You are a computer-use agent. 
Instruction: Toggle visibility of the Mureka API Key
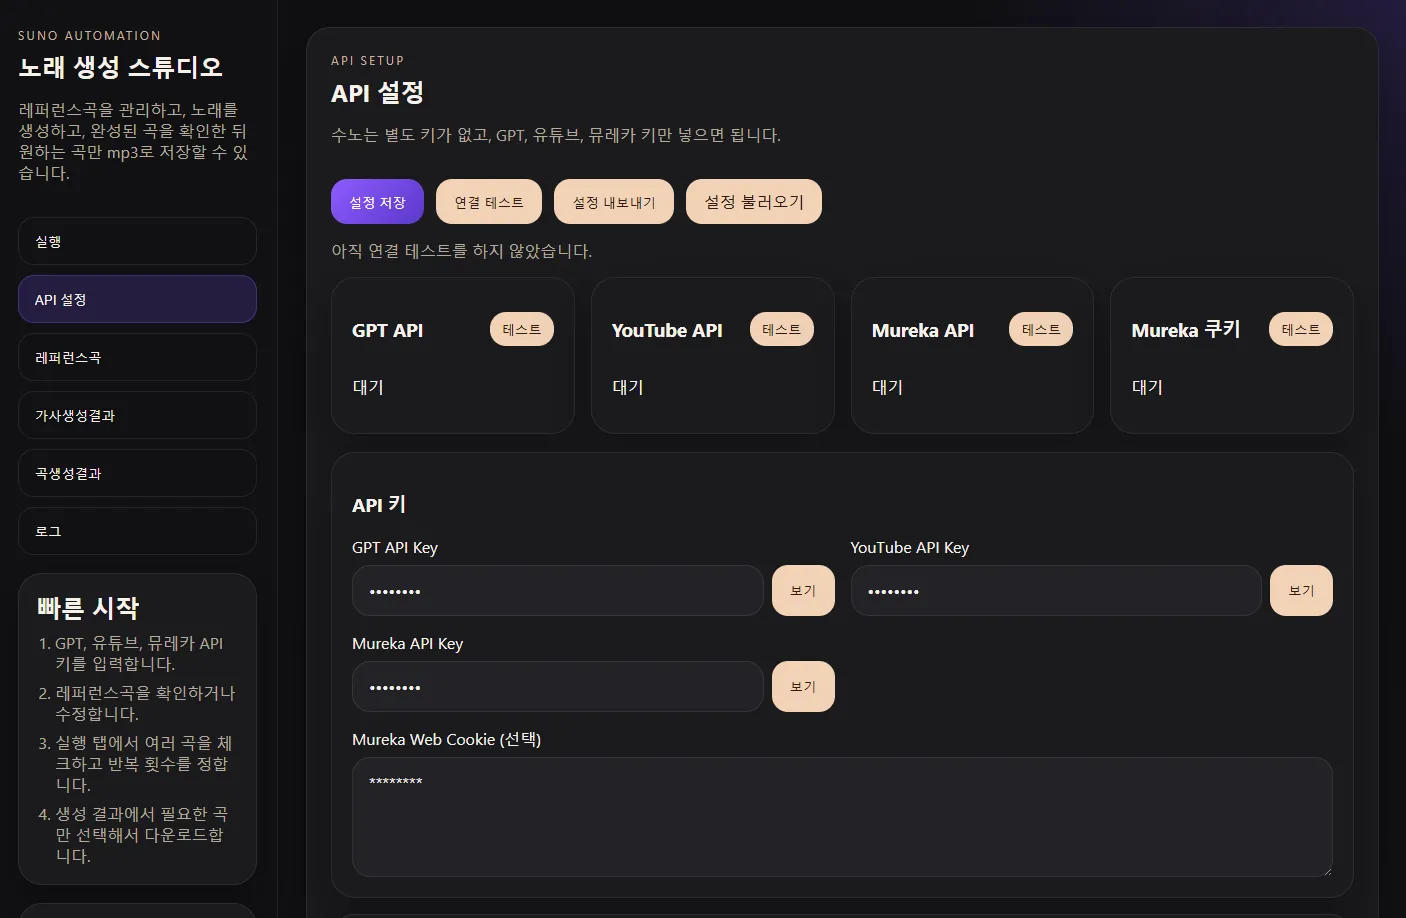(803, 687)
